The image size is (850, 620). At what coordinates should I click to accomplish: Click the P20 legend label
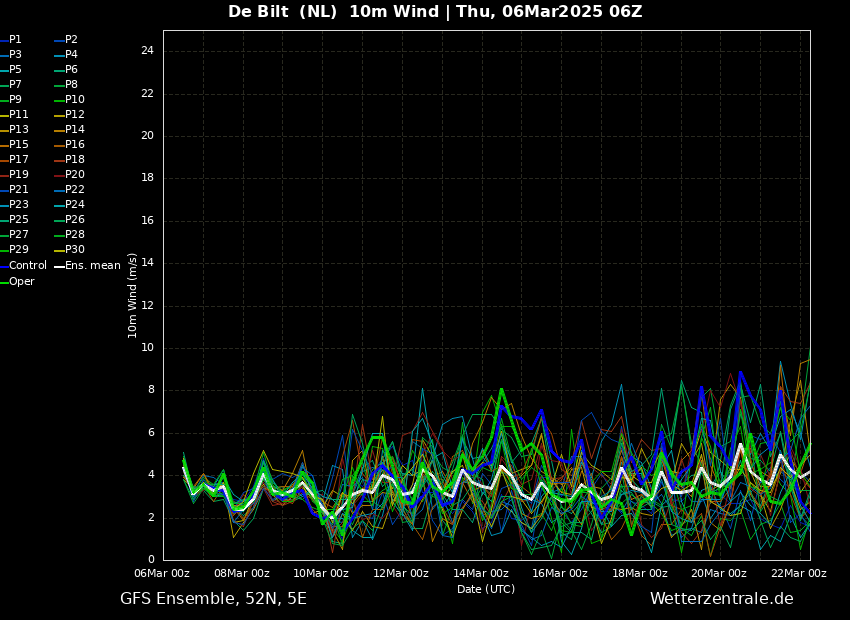[75, 175]
